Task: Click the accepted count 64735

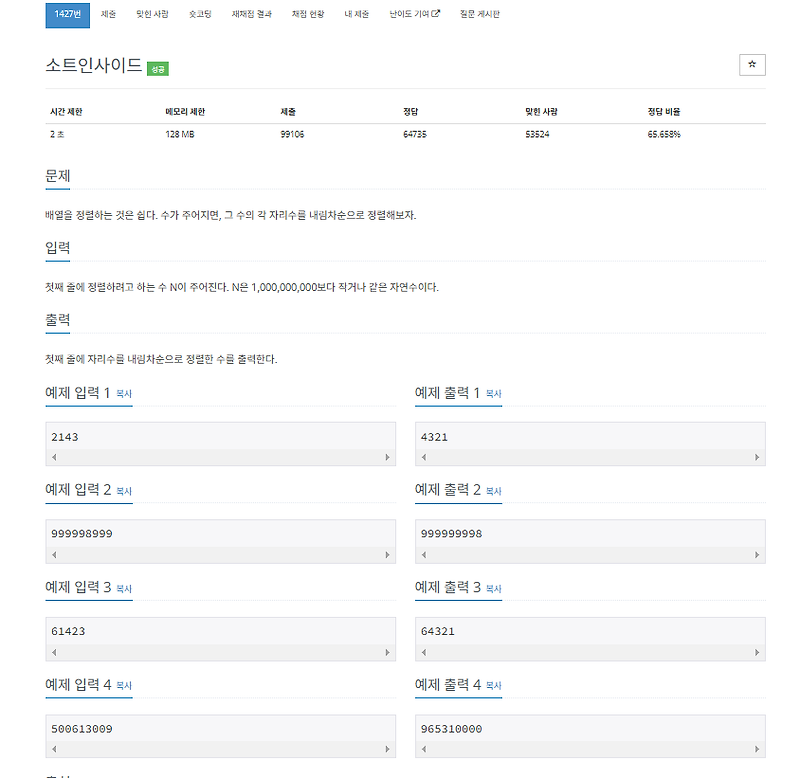Action: (414, 134)
